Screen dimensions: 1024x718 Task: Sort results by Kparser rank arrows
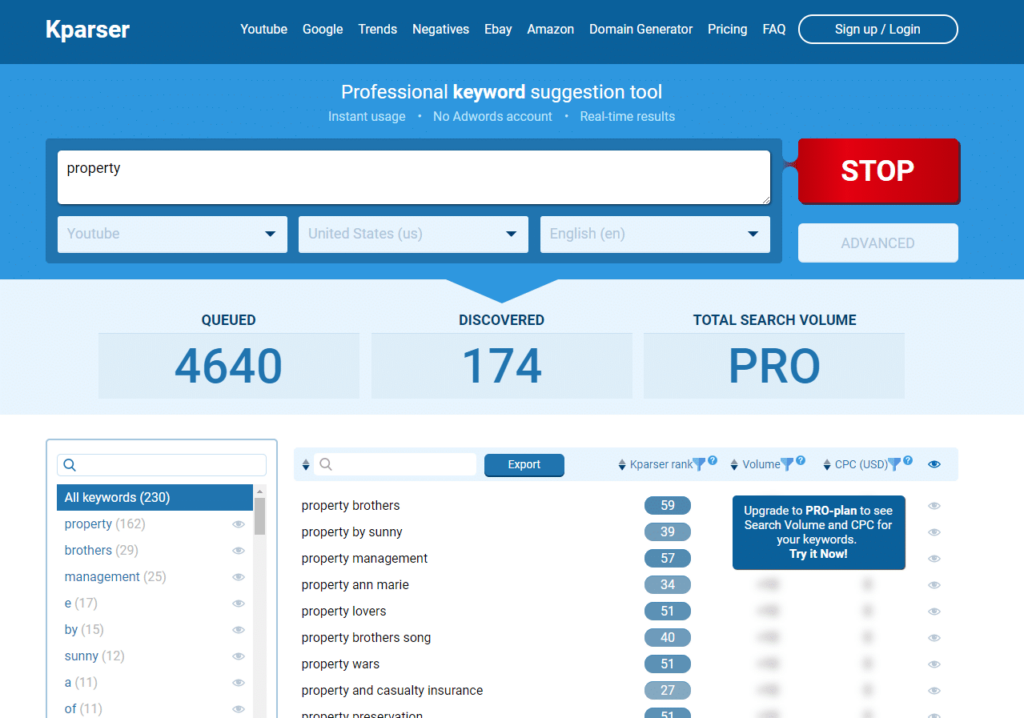point(622,465)
